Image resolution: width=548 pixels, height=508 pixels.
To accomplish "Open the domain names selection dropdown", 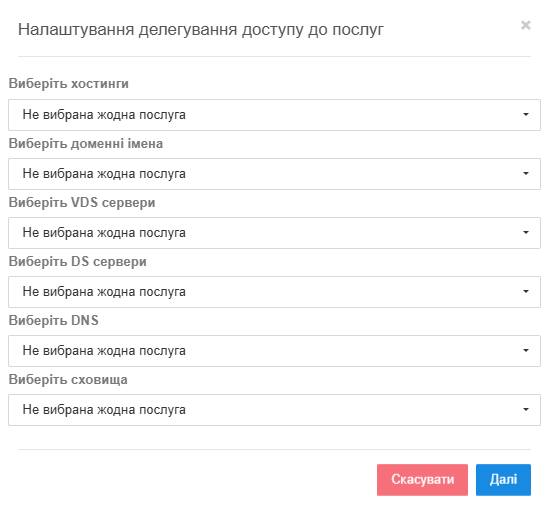I will click(274, 174).
